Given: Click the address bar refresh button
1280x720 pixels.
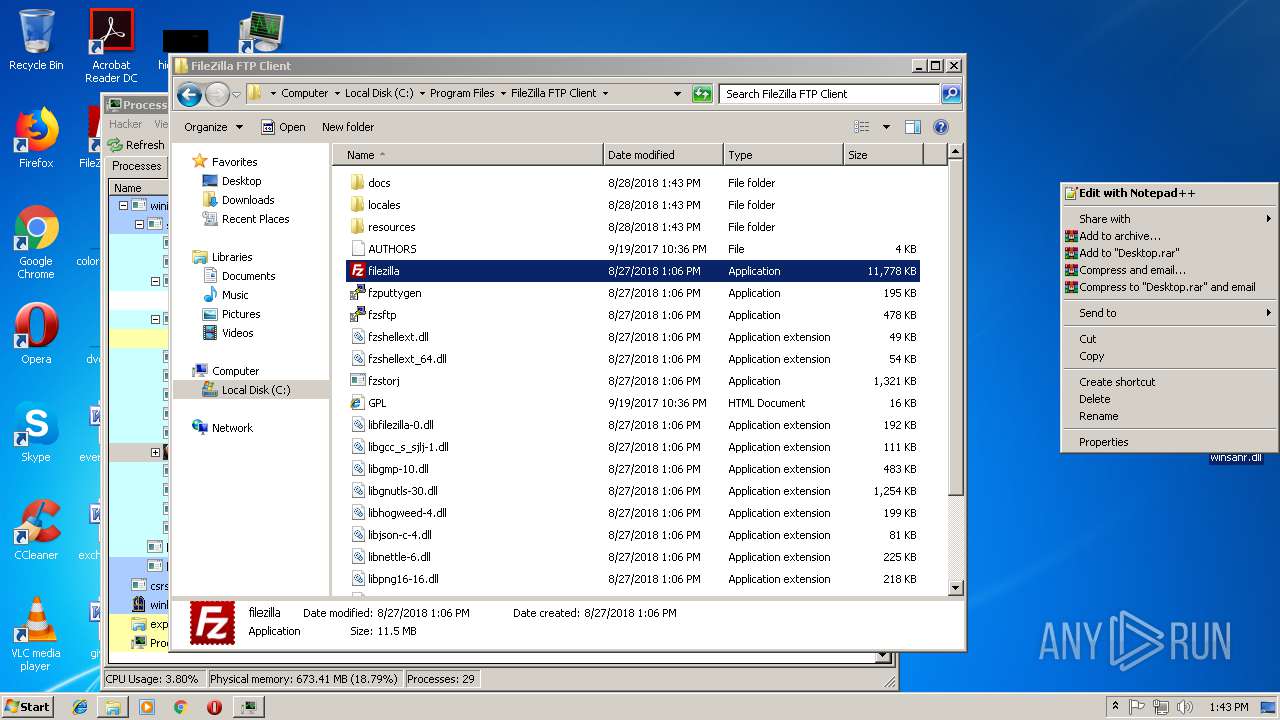Looking at the screenshot, I should (x=702, y=94).
